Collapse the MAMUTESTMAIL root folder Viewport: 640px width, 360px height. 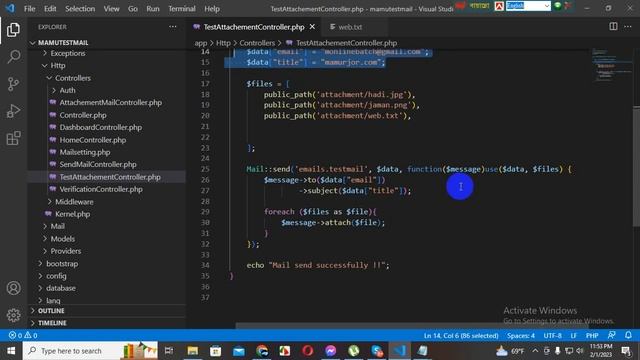click(x=63, y=42)
